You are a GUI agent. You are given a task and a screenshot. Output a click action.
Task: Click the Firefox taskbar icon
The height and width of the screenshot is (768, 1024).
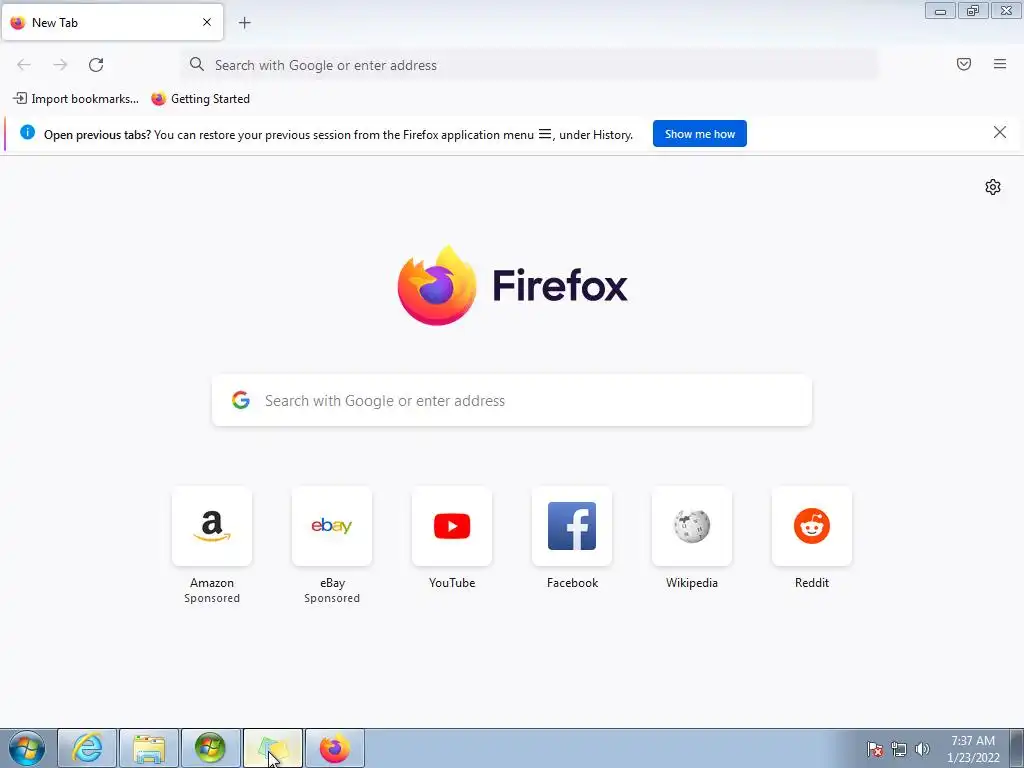click(334, 748)
